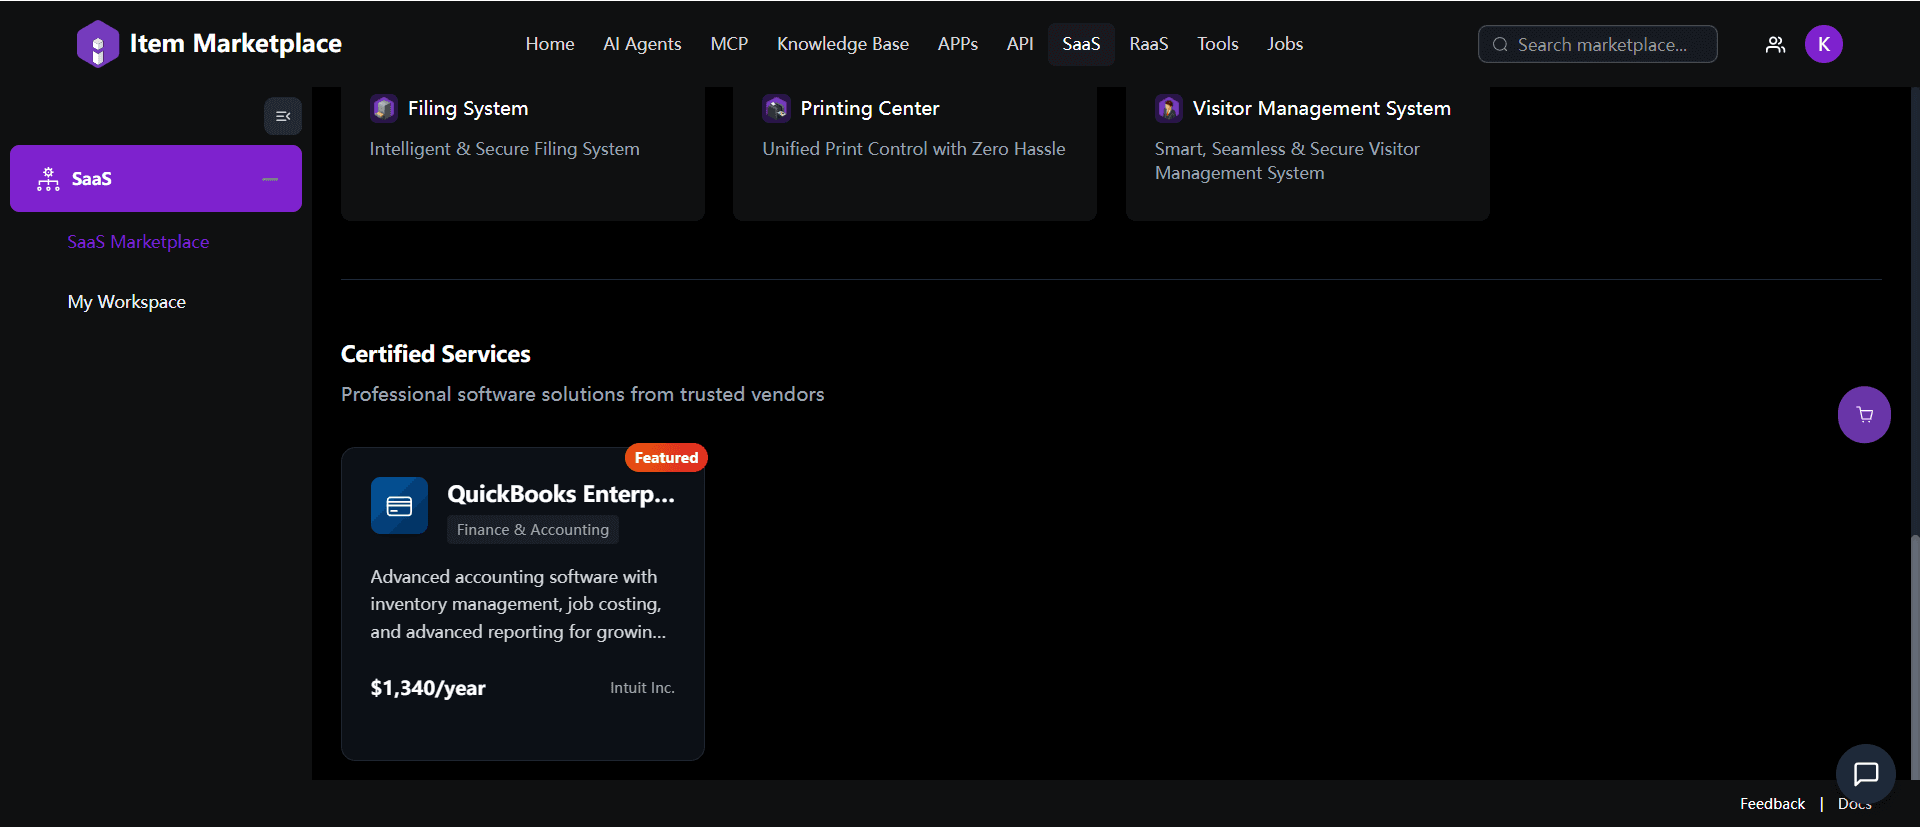
Task: Go to the Home nav item
Action: coord(550,44)
